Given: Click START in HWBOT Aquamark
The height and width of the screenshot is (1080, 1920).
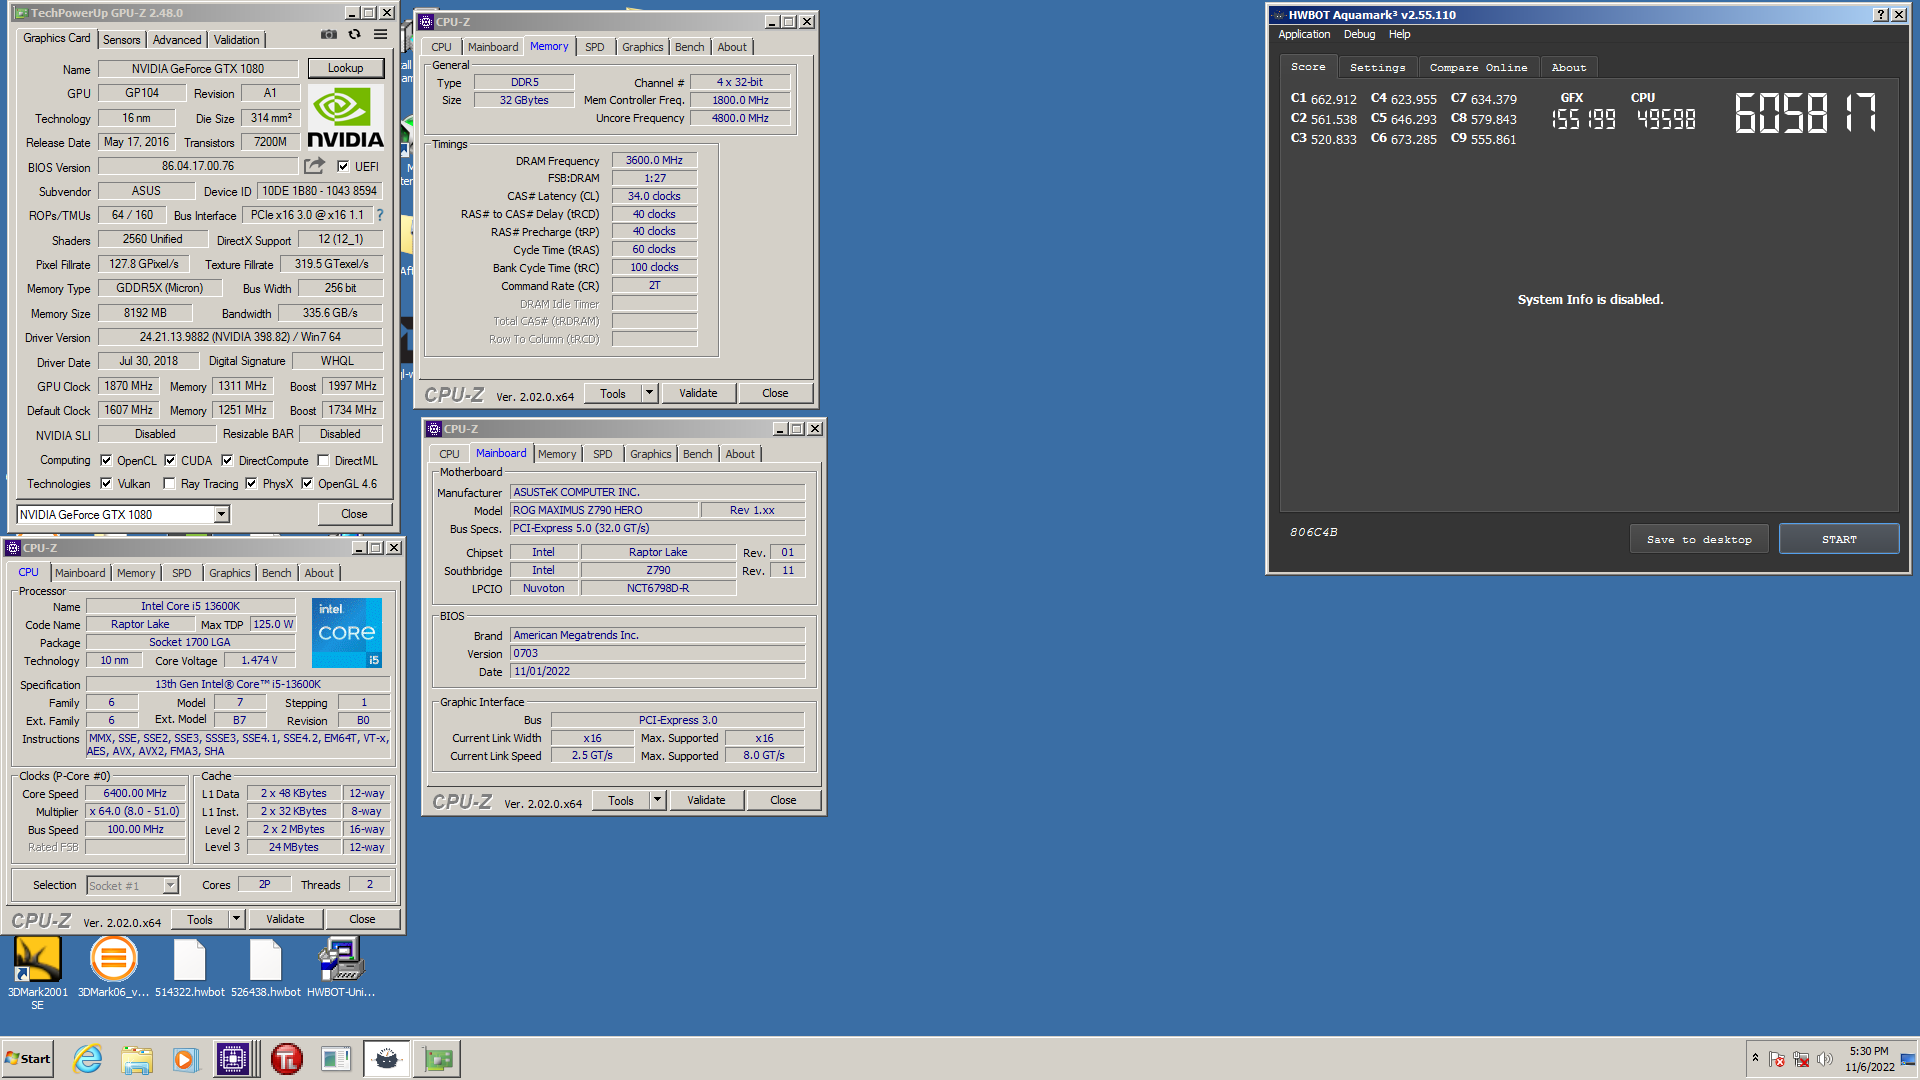Looking at the screenshot, I should [1839, 539].
